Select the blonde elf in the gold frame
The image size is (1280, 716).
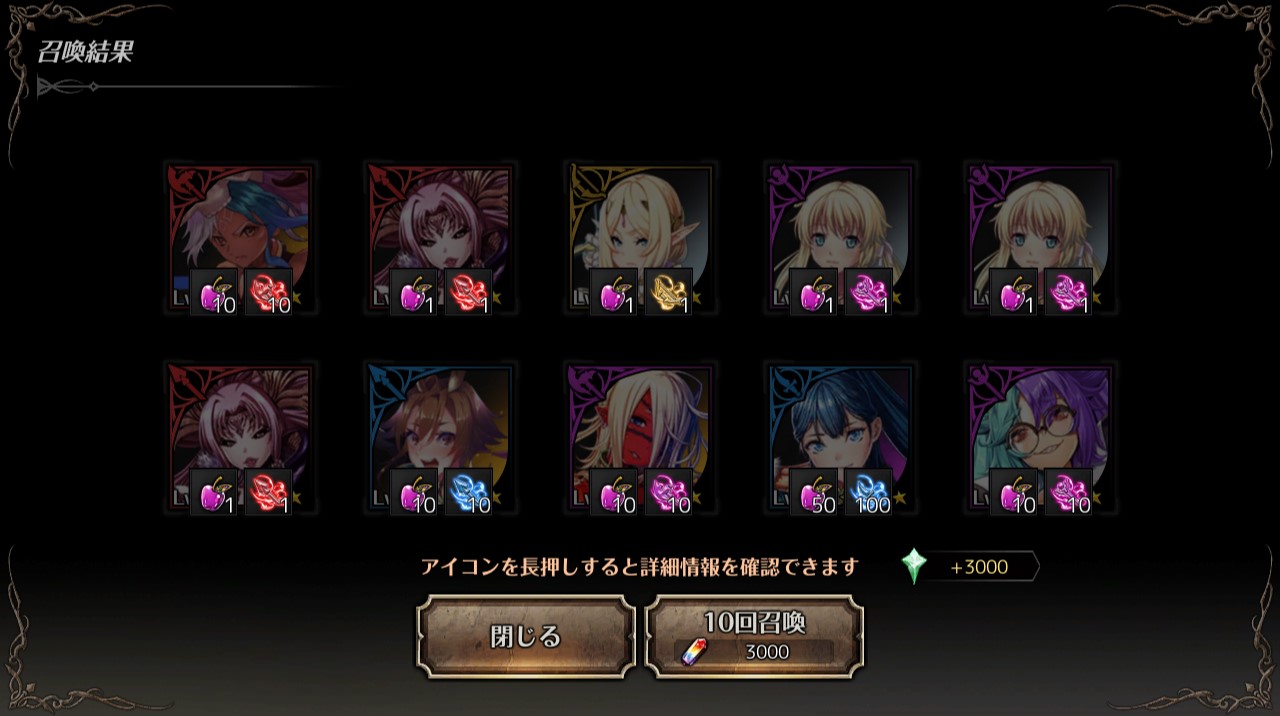[640, 238]
